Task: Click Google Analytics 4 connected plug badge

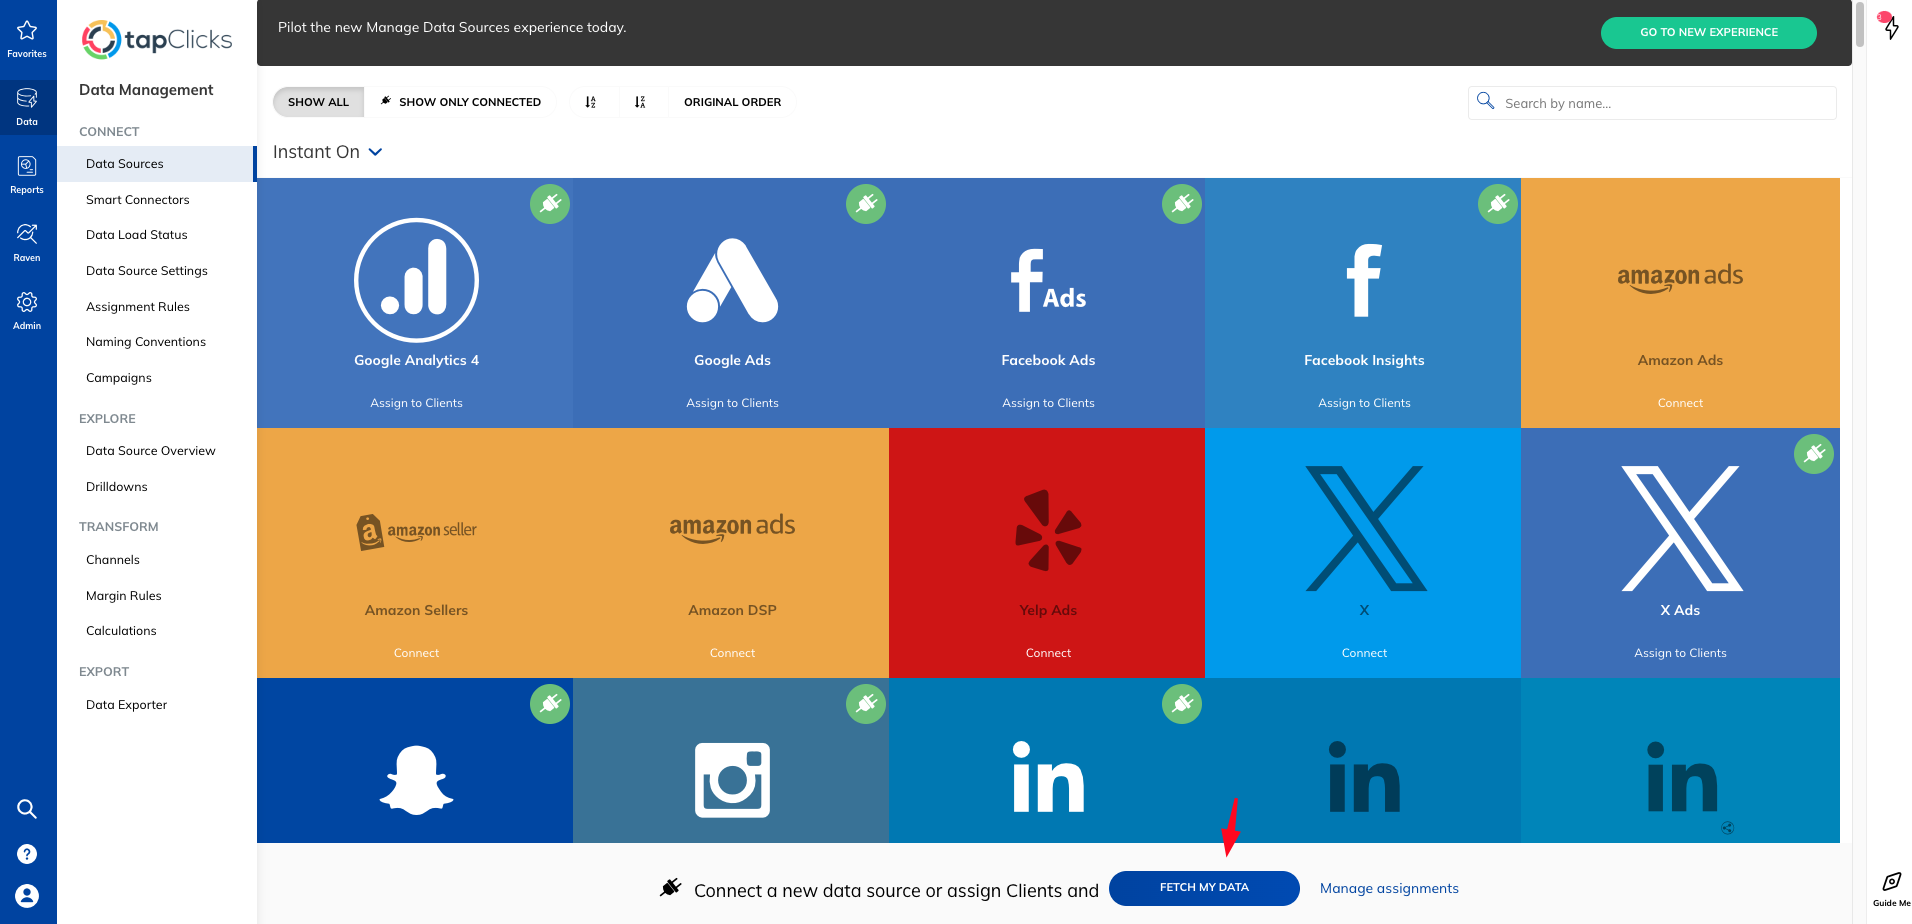Action: [x=550, y=204]
